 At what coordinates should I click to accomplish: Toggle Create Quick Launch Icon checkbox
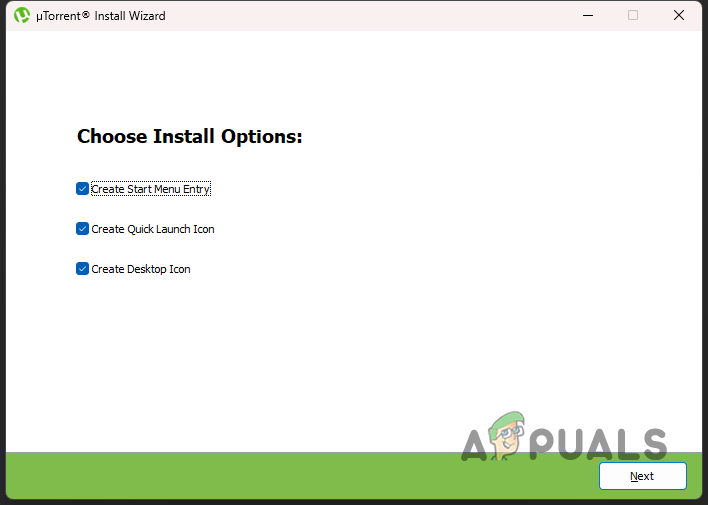[82, 229]
